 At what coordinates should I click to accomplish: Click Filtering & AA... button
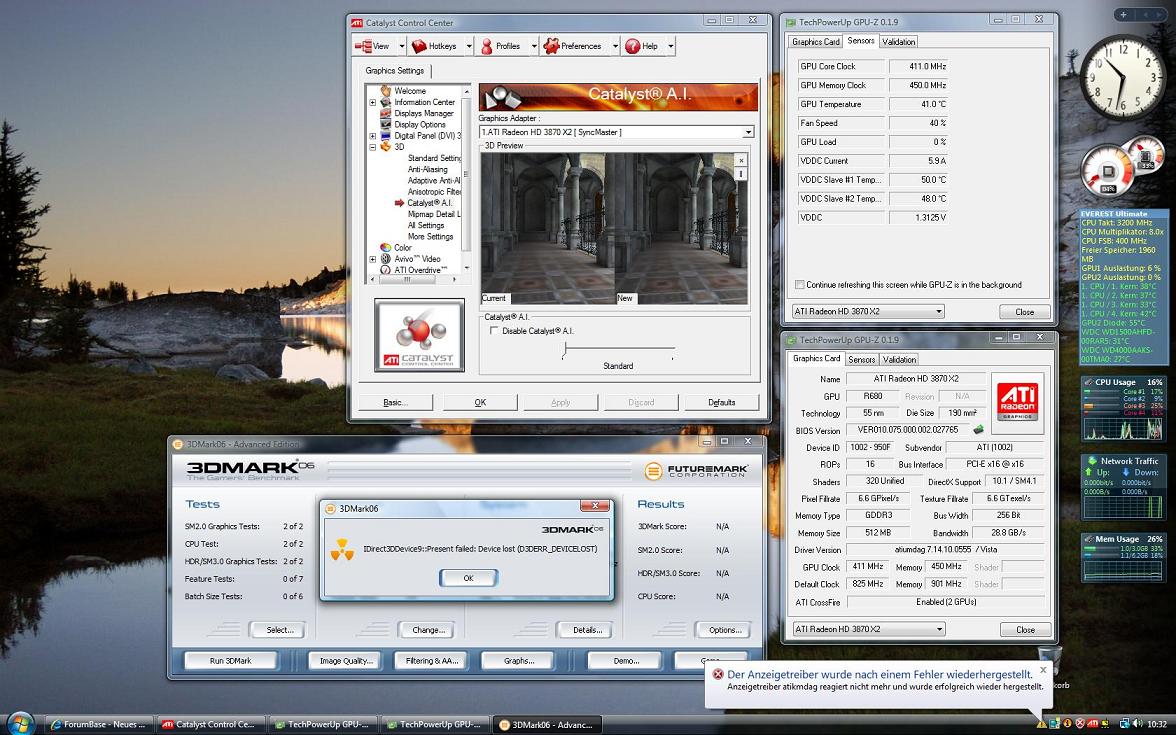tap(432, 661)
